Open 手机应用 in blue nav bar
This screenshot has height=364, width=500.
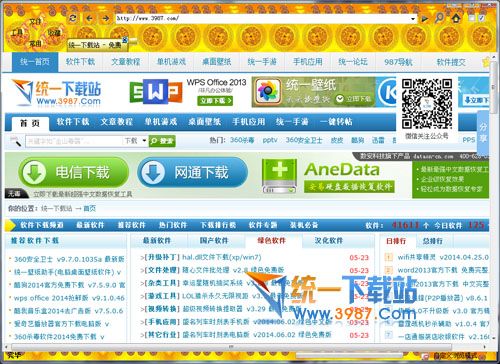[x=248, y=122]
